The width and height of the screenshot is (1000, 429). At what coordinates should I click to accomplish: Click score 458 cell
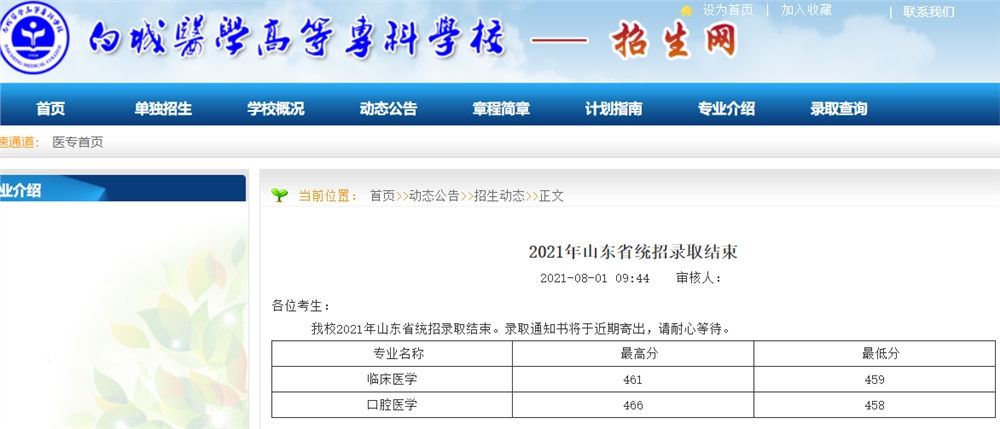[x=874, y=405]
